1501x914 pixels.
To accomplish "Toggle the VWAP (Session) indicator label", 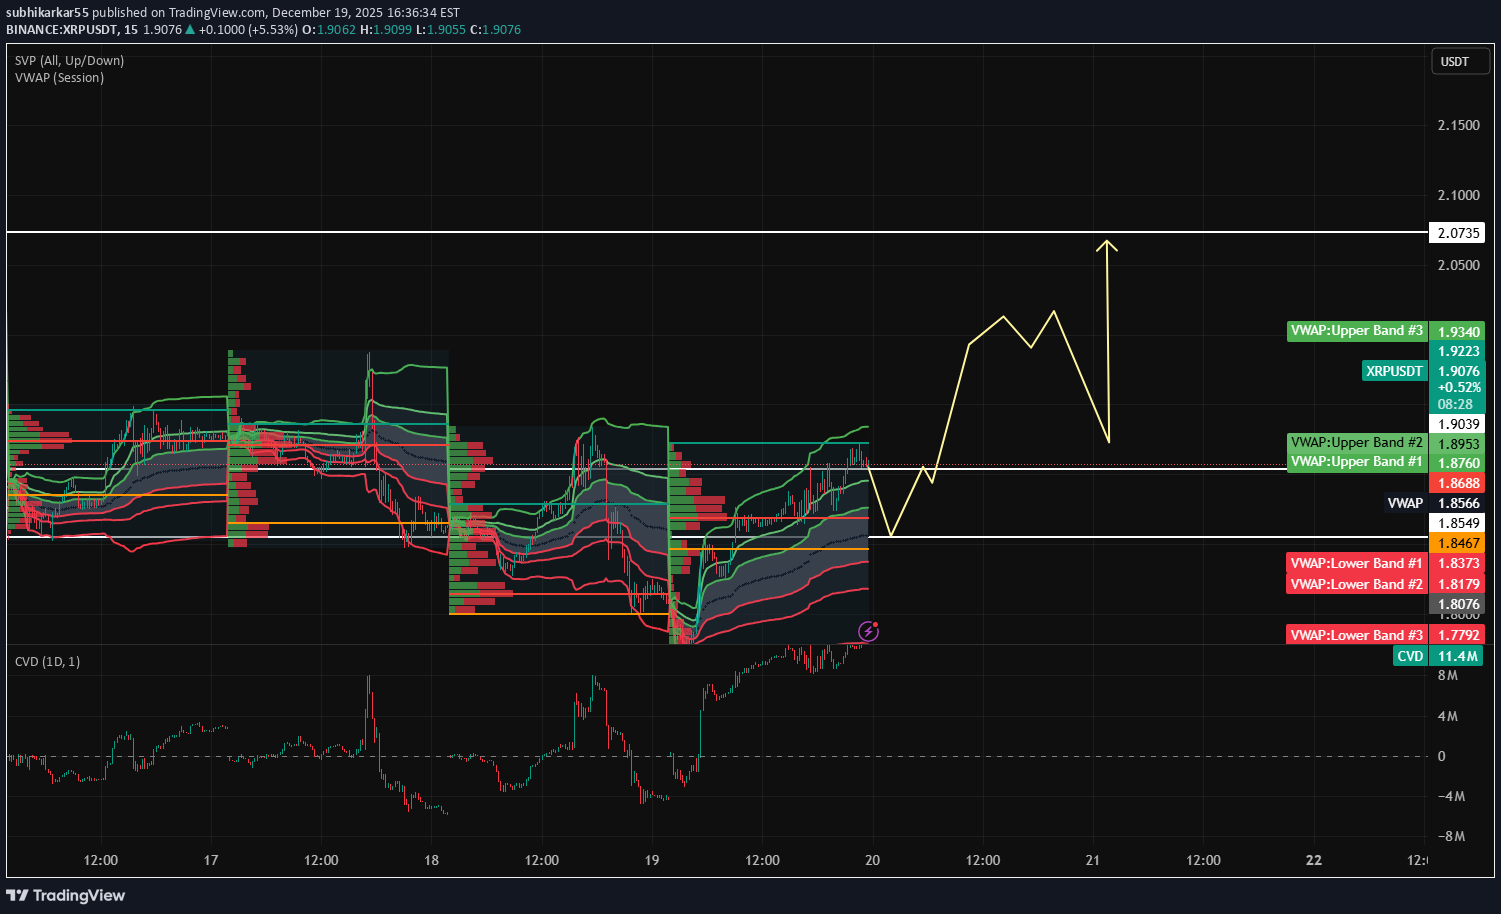I will [58, 77].
